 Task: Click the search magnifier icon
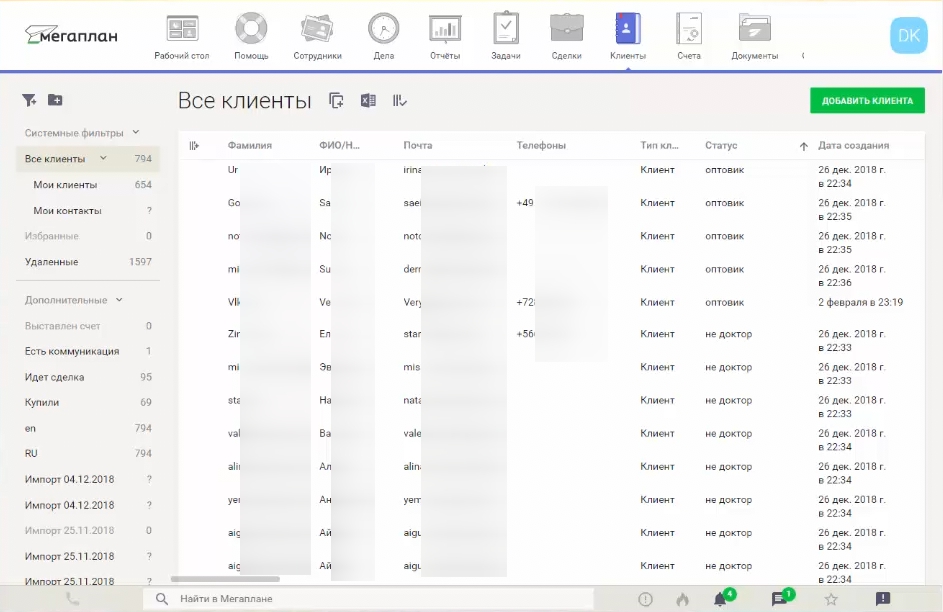coord(162,599)
